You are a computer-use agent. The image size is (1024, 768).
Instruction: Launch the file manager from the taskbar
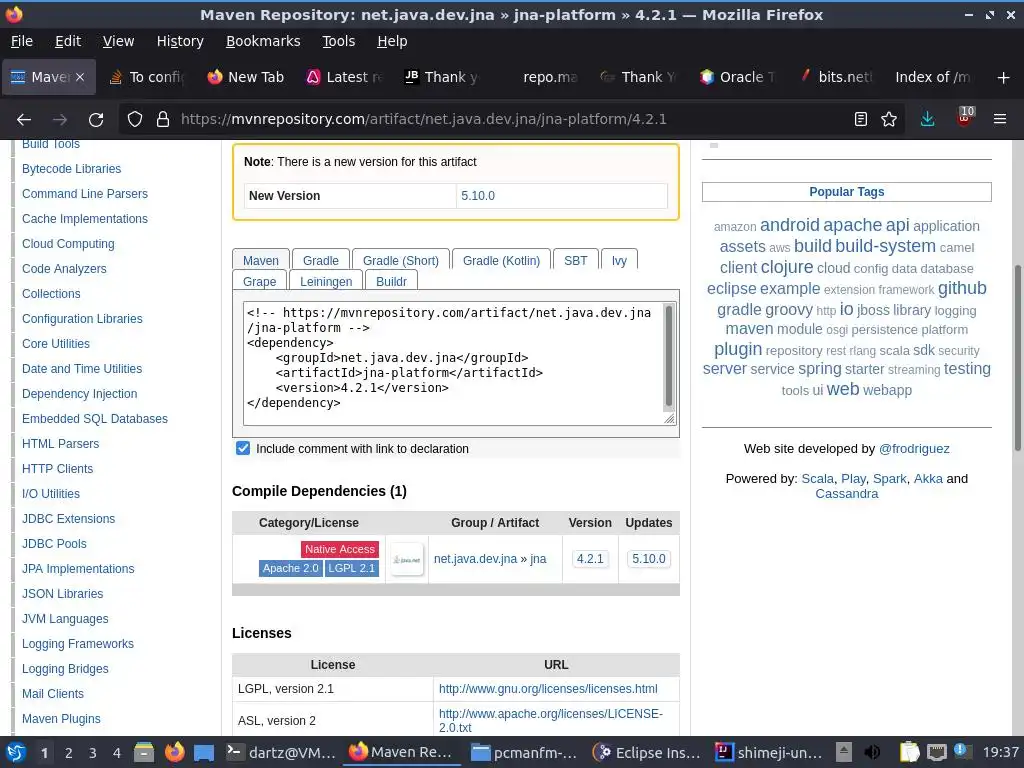click(144, 752)
